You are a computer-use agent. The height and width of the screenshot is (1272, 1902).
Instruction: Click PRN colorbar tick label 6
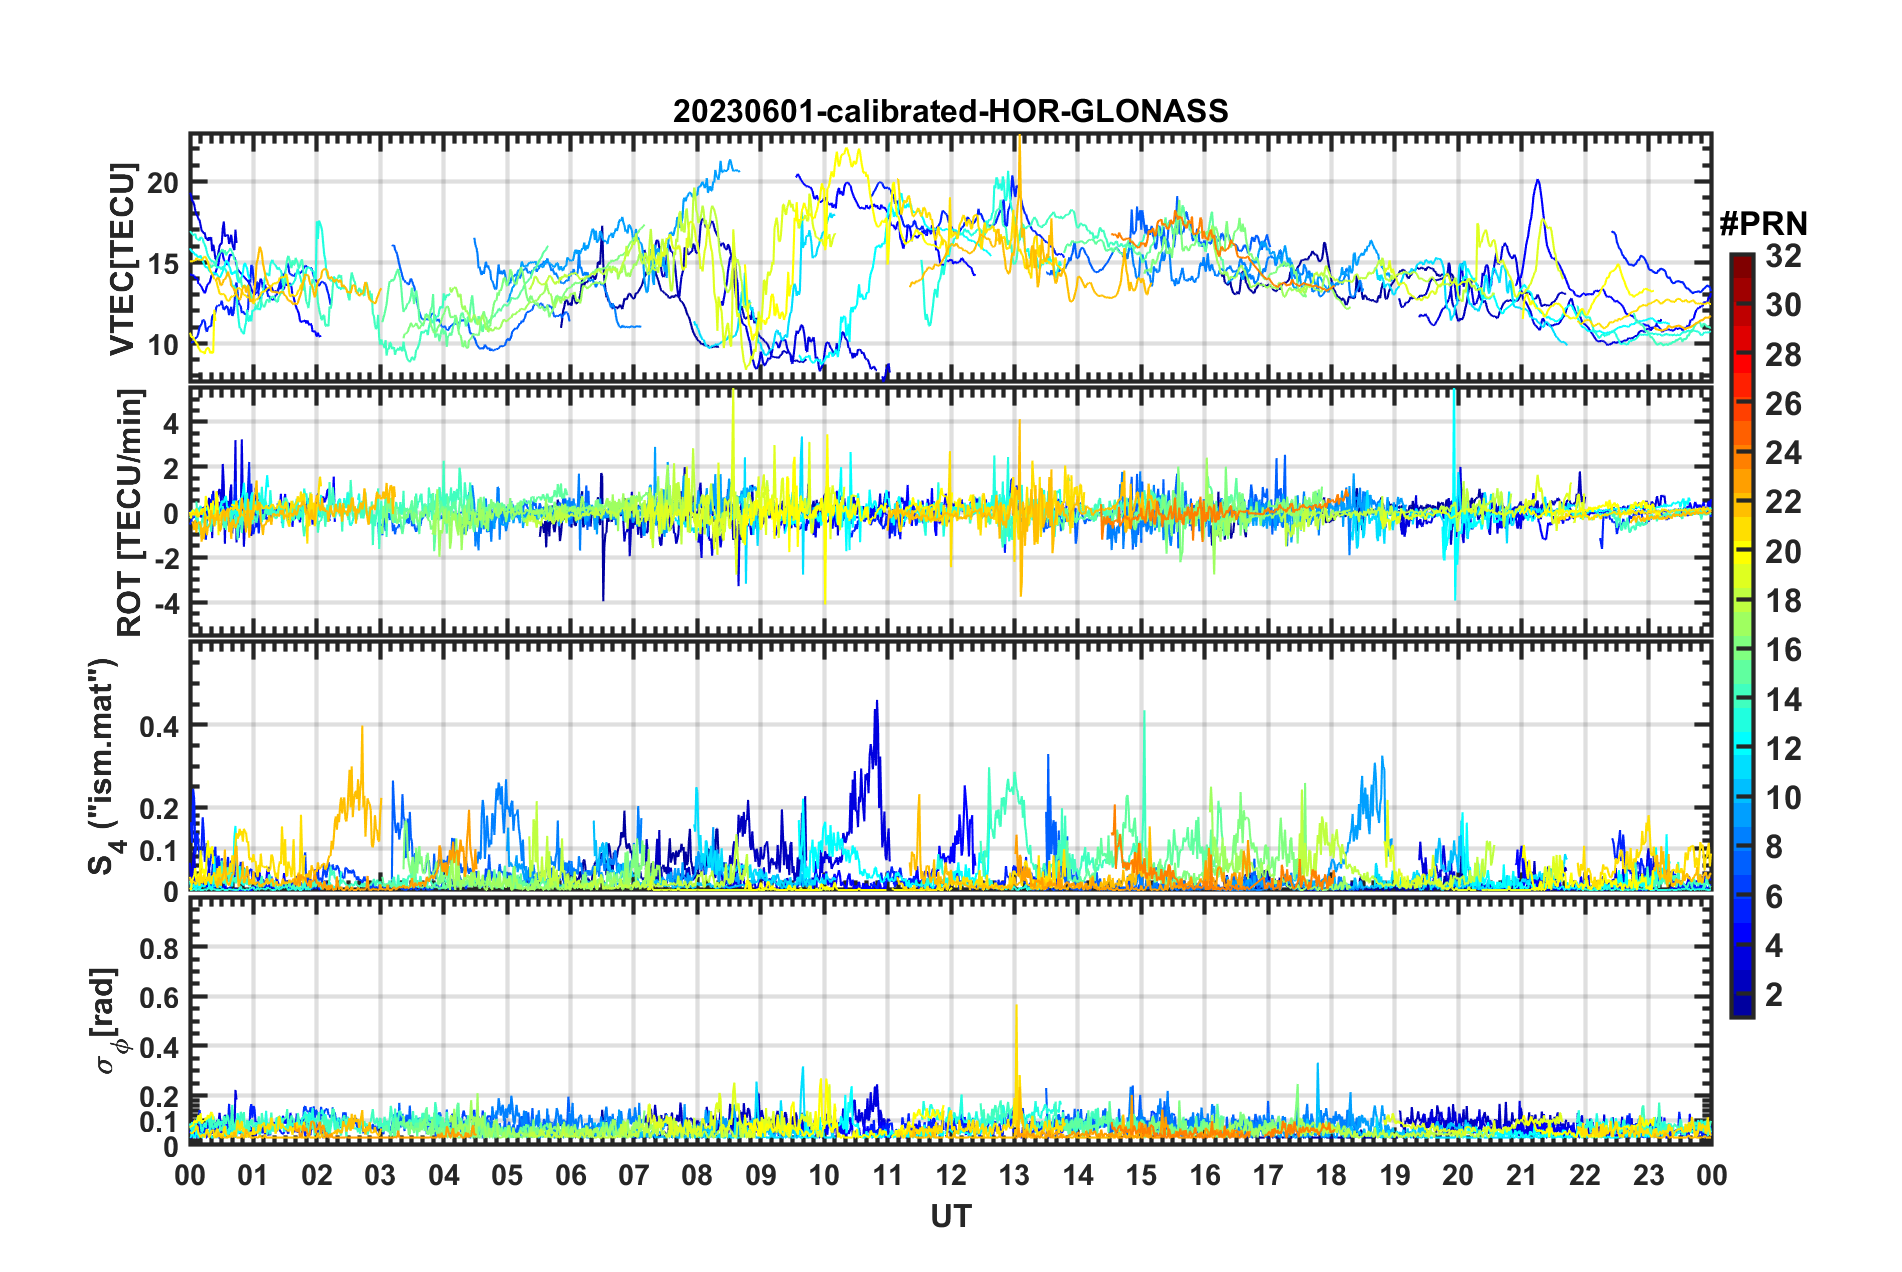pos(1774,897)
